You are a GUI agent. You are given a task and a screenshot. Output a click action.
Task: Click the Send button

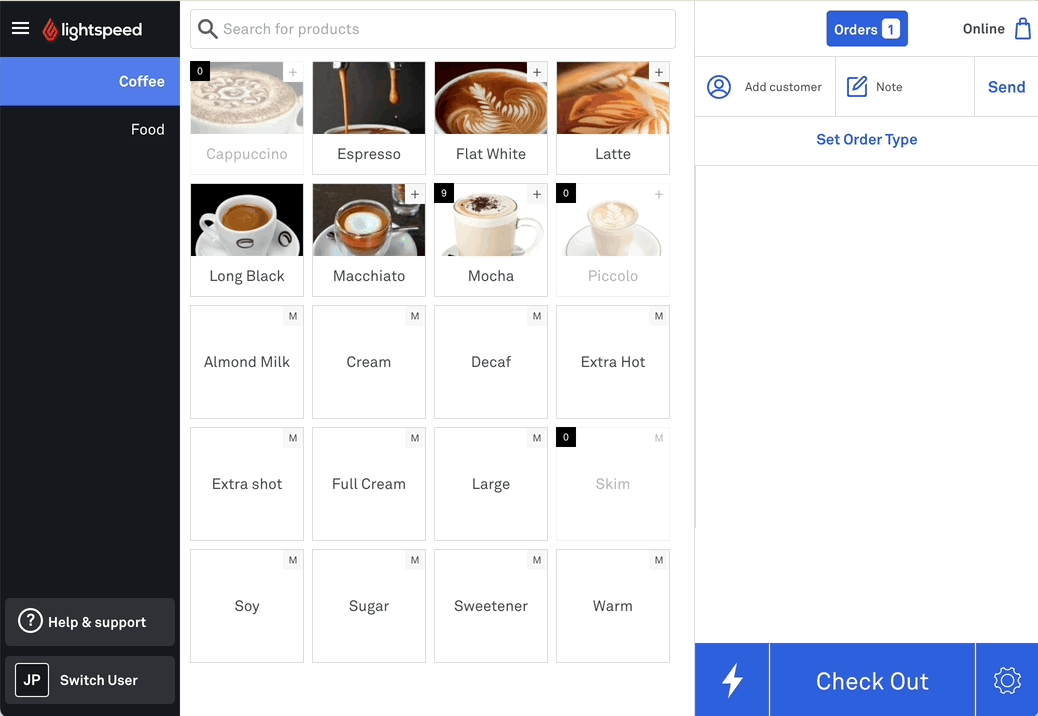(x=1006, y=87)
